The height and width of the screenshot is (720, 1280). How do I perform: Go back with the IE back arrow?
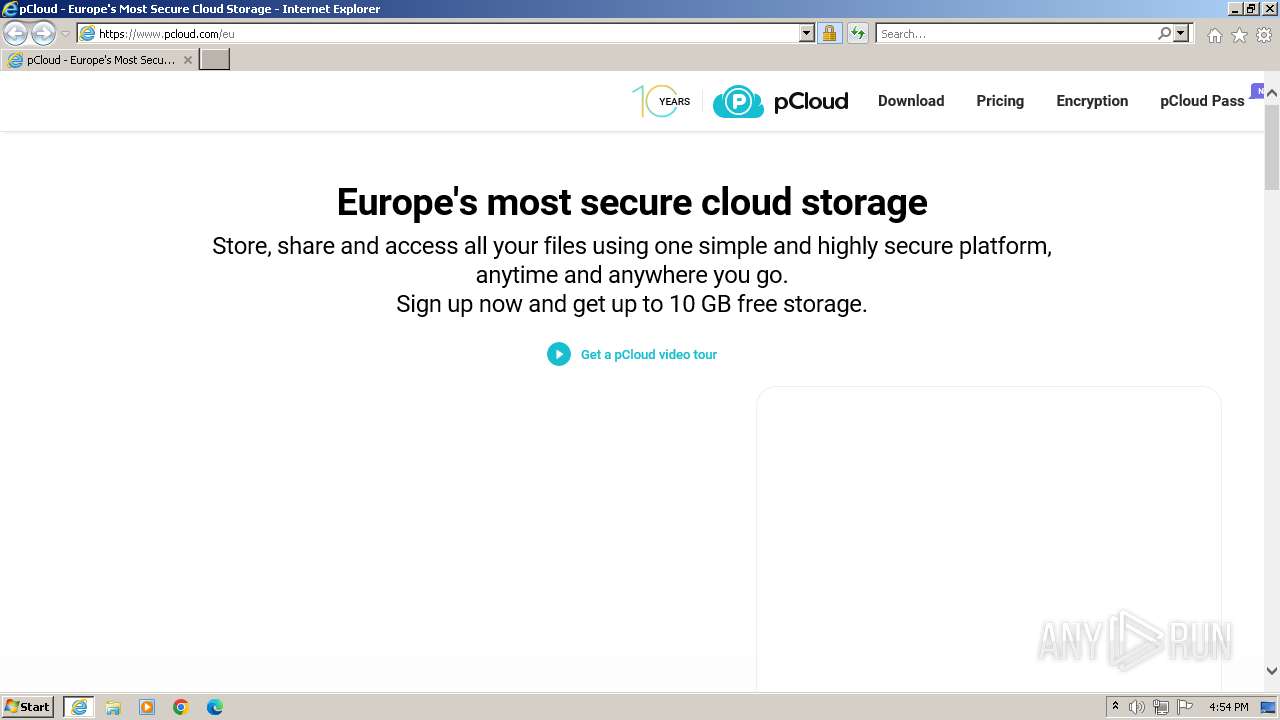[x=15, y=33]
